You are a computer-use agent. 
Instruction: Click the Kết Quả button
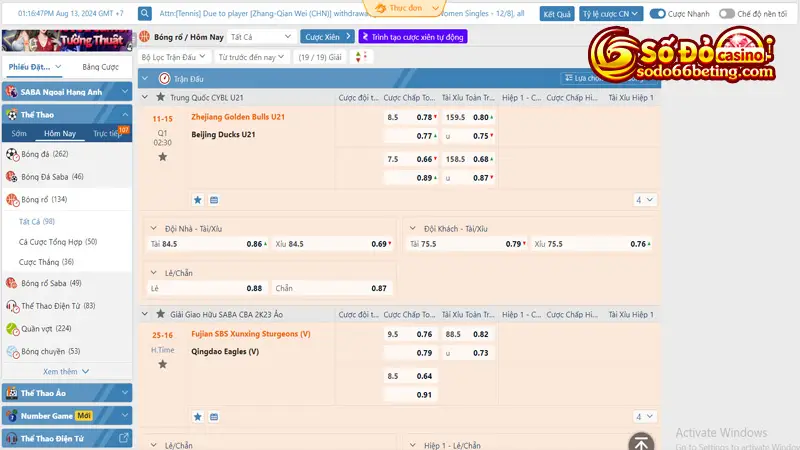pos(557,14)
